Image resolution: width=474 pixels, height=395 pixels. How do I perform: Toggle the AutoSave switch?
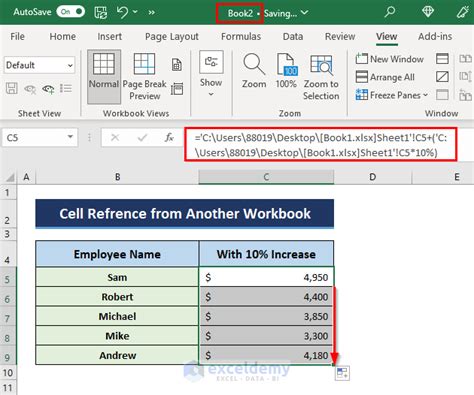coord(70,12)
